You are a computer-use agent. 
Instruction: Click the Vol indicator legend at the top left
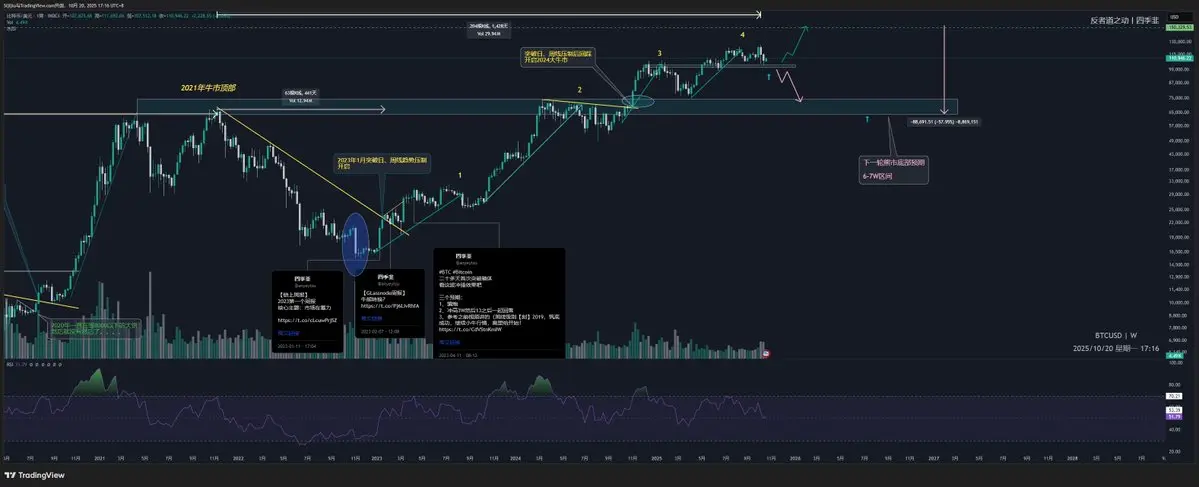[x=15, y=22]
